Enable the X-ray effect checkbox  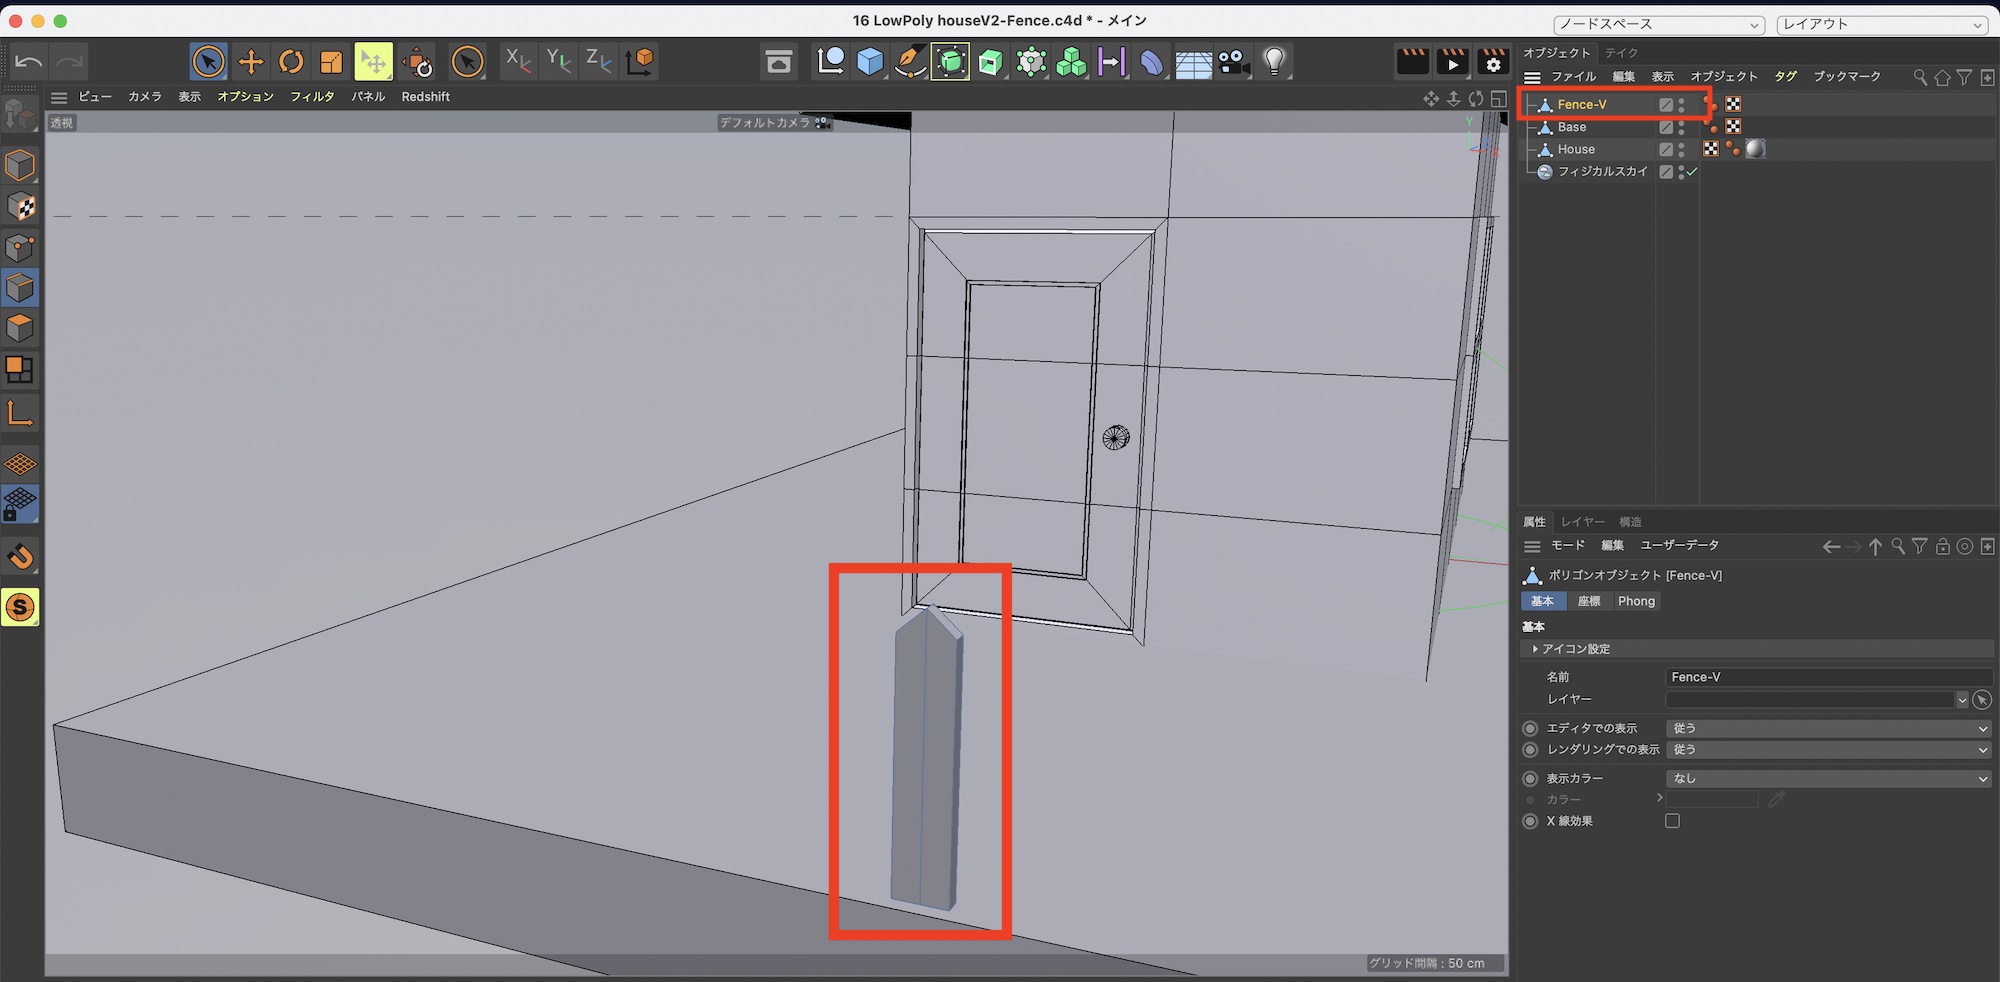[1672, 821]
